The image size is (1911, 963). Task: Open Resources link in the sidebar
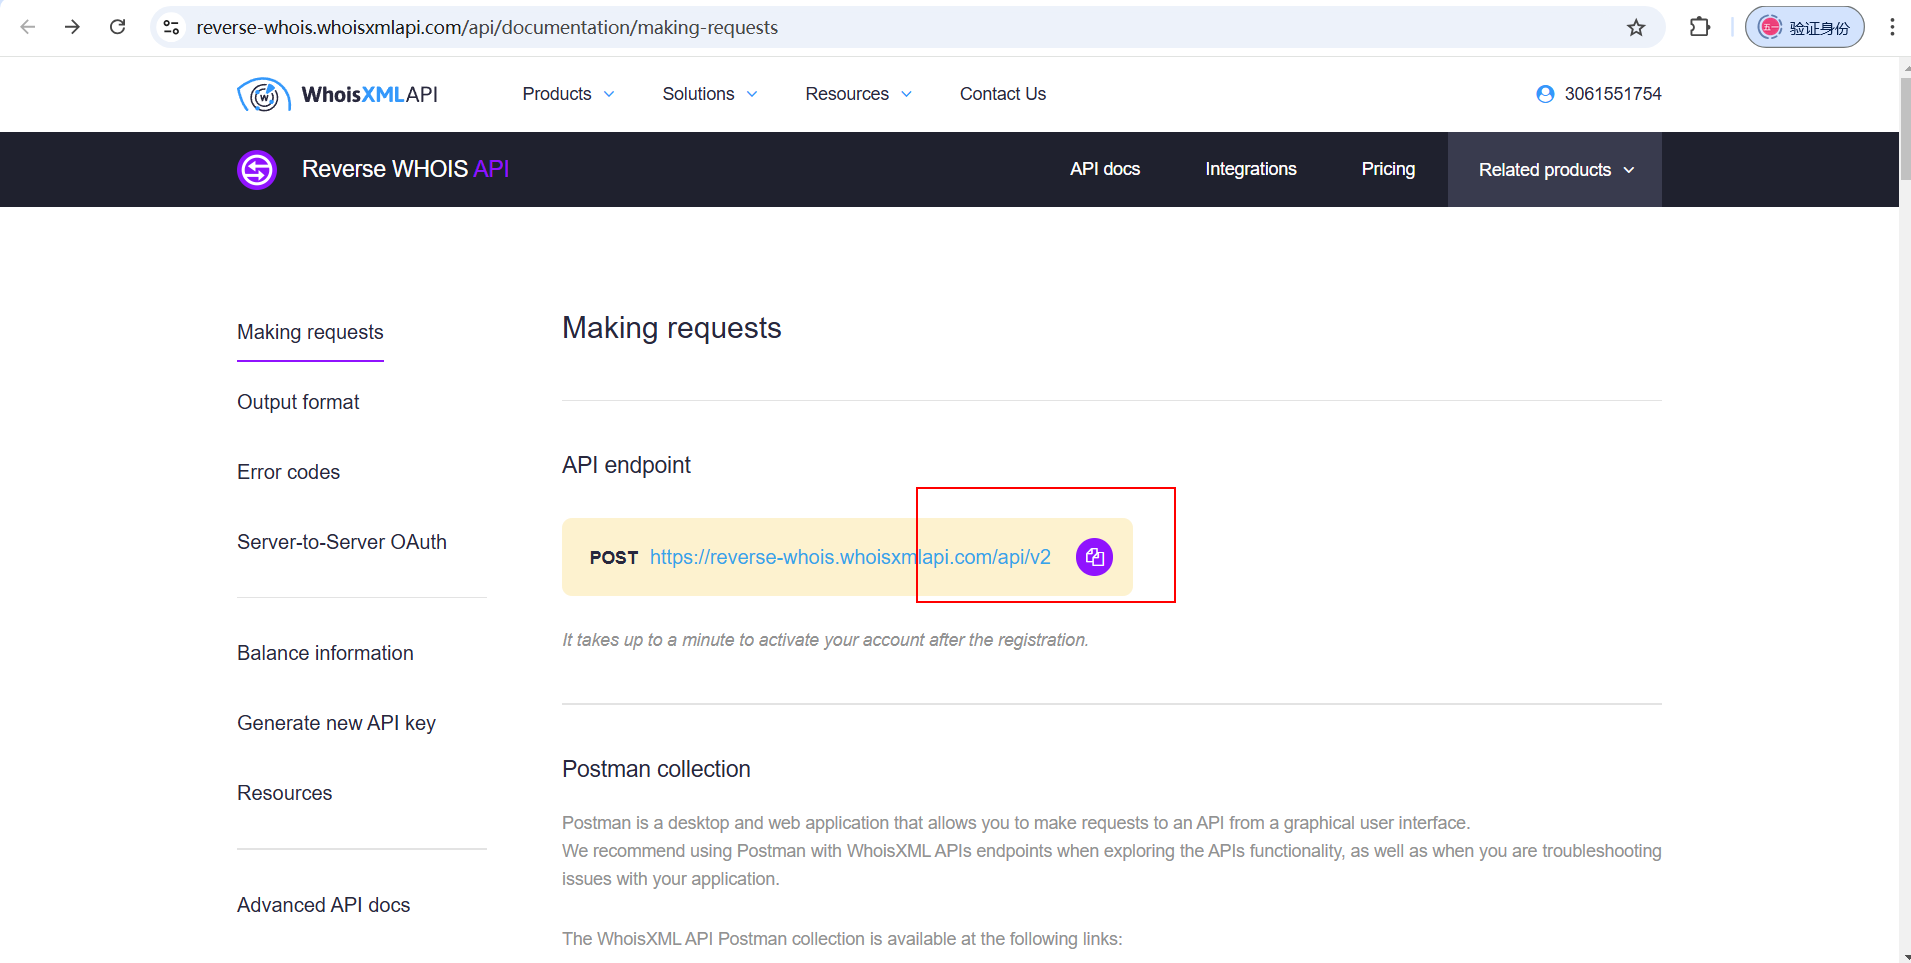284,793
